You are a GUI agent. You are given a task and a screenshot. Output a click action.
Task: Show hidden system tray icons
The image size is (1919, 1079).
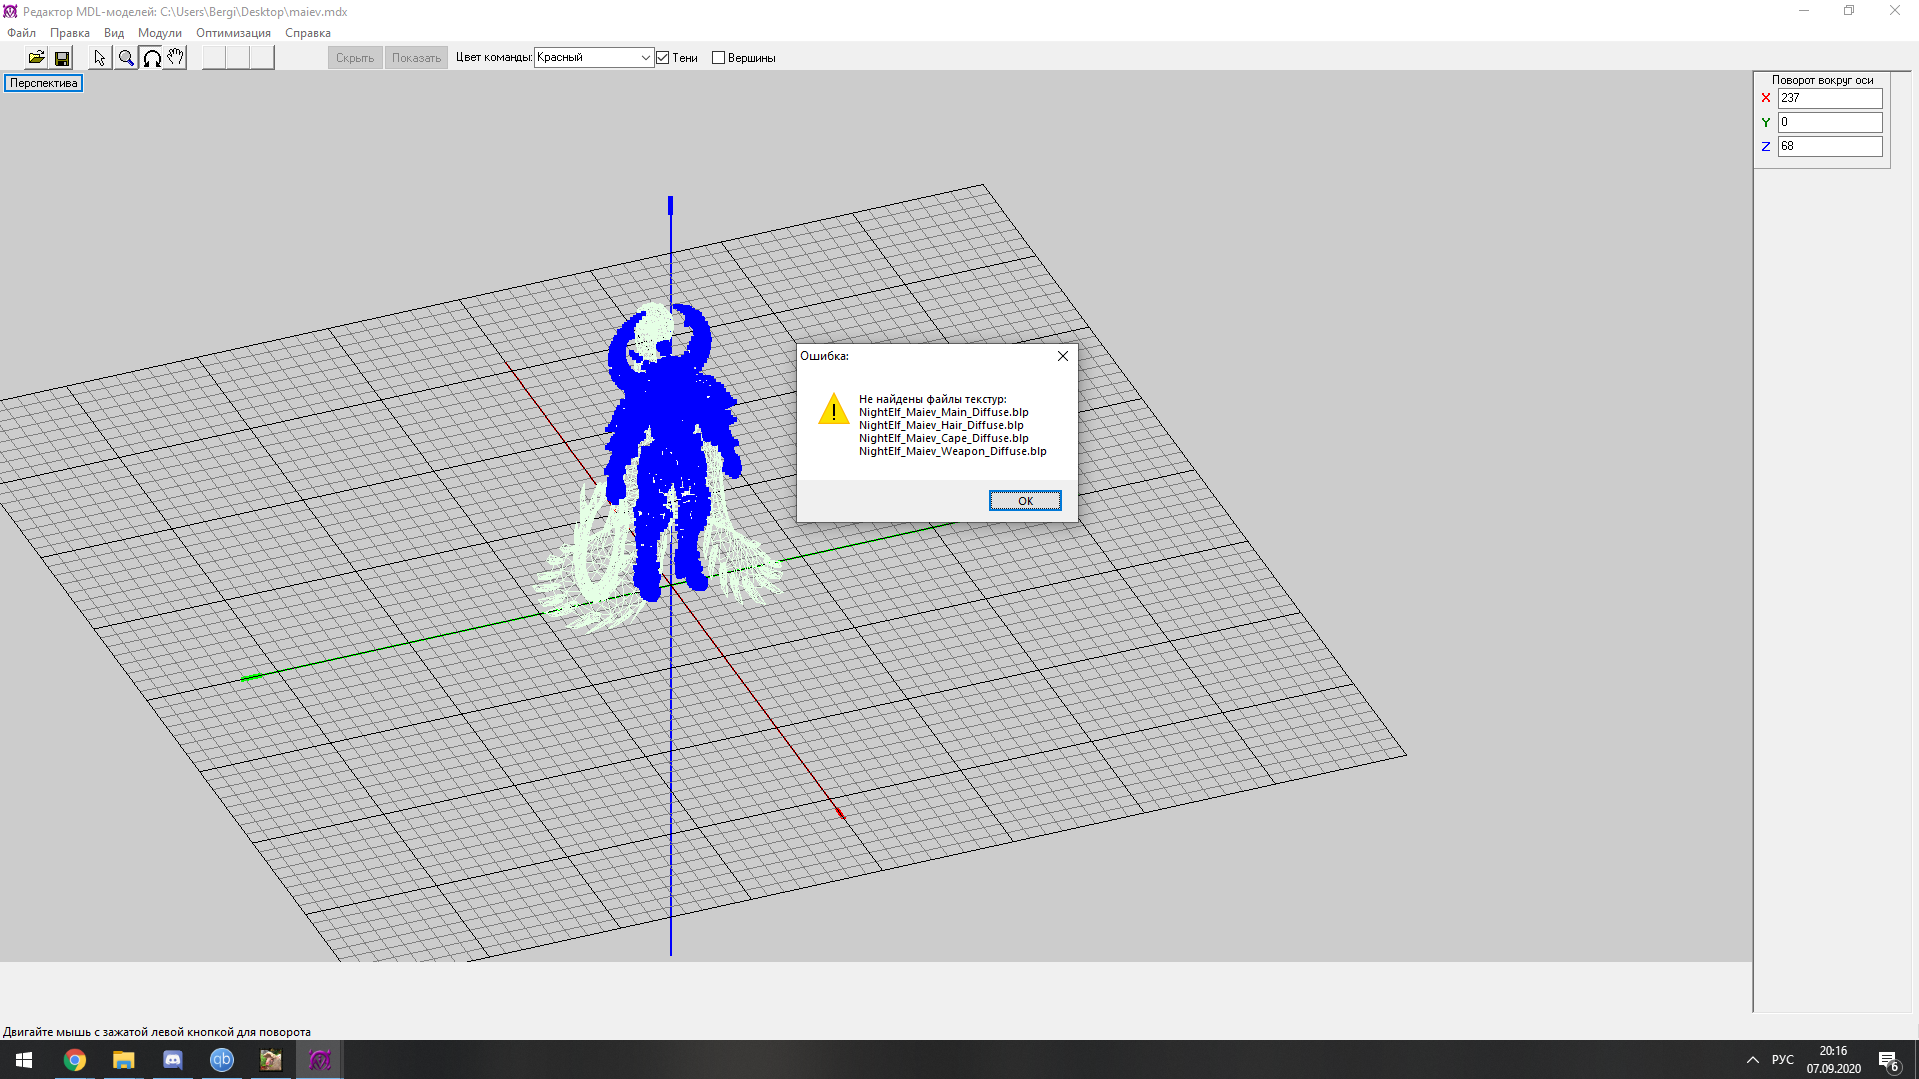click(1752, 1060)
